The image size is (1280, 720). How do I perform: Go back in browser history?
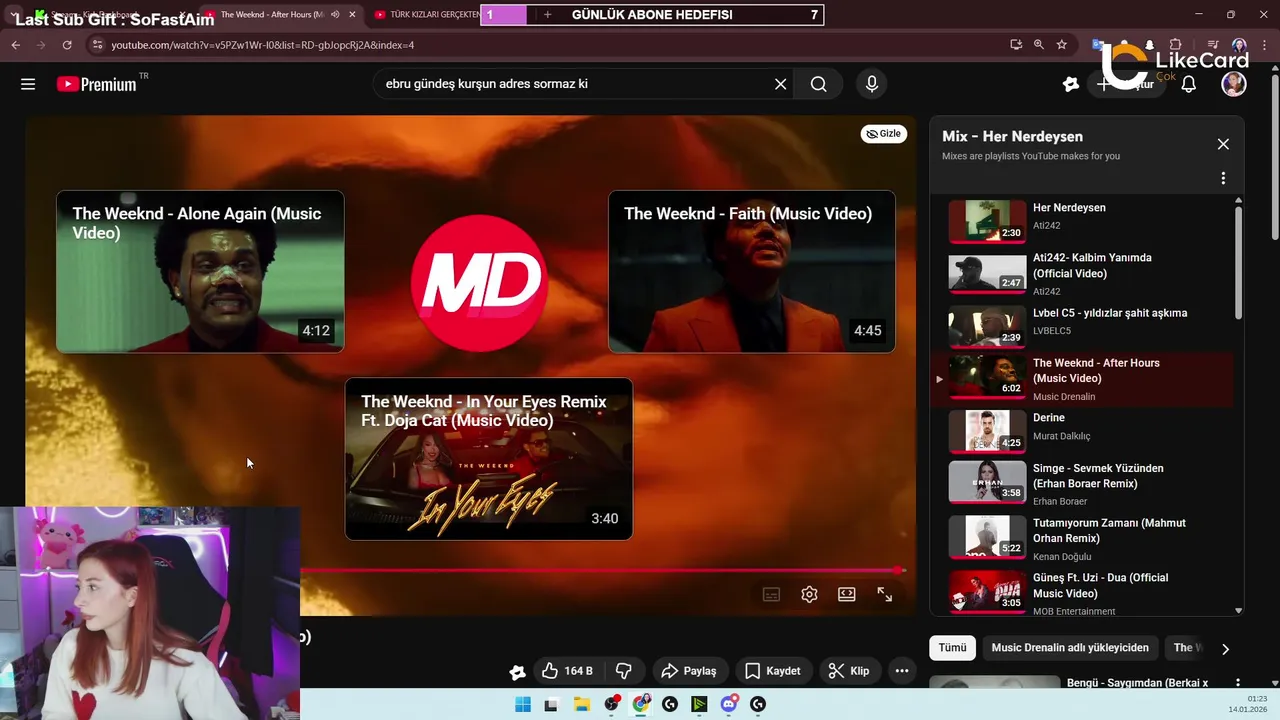coord(15,45)
